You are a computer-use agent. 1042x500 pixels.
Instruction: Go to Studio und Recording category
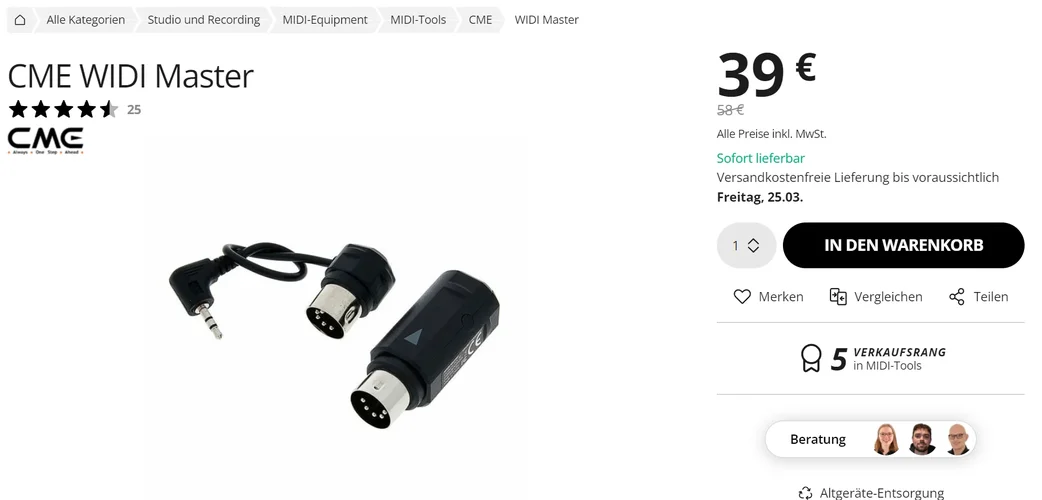click(203, 20)
